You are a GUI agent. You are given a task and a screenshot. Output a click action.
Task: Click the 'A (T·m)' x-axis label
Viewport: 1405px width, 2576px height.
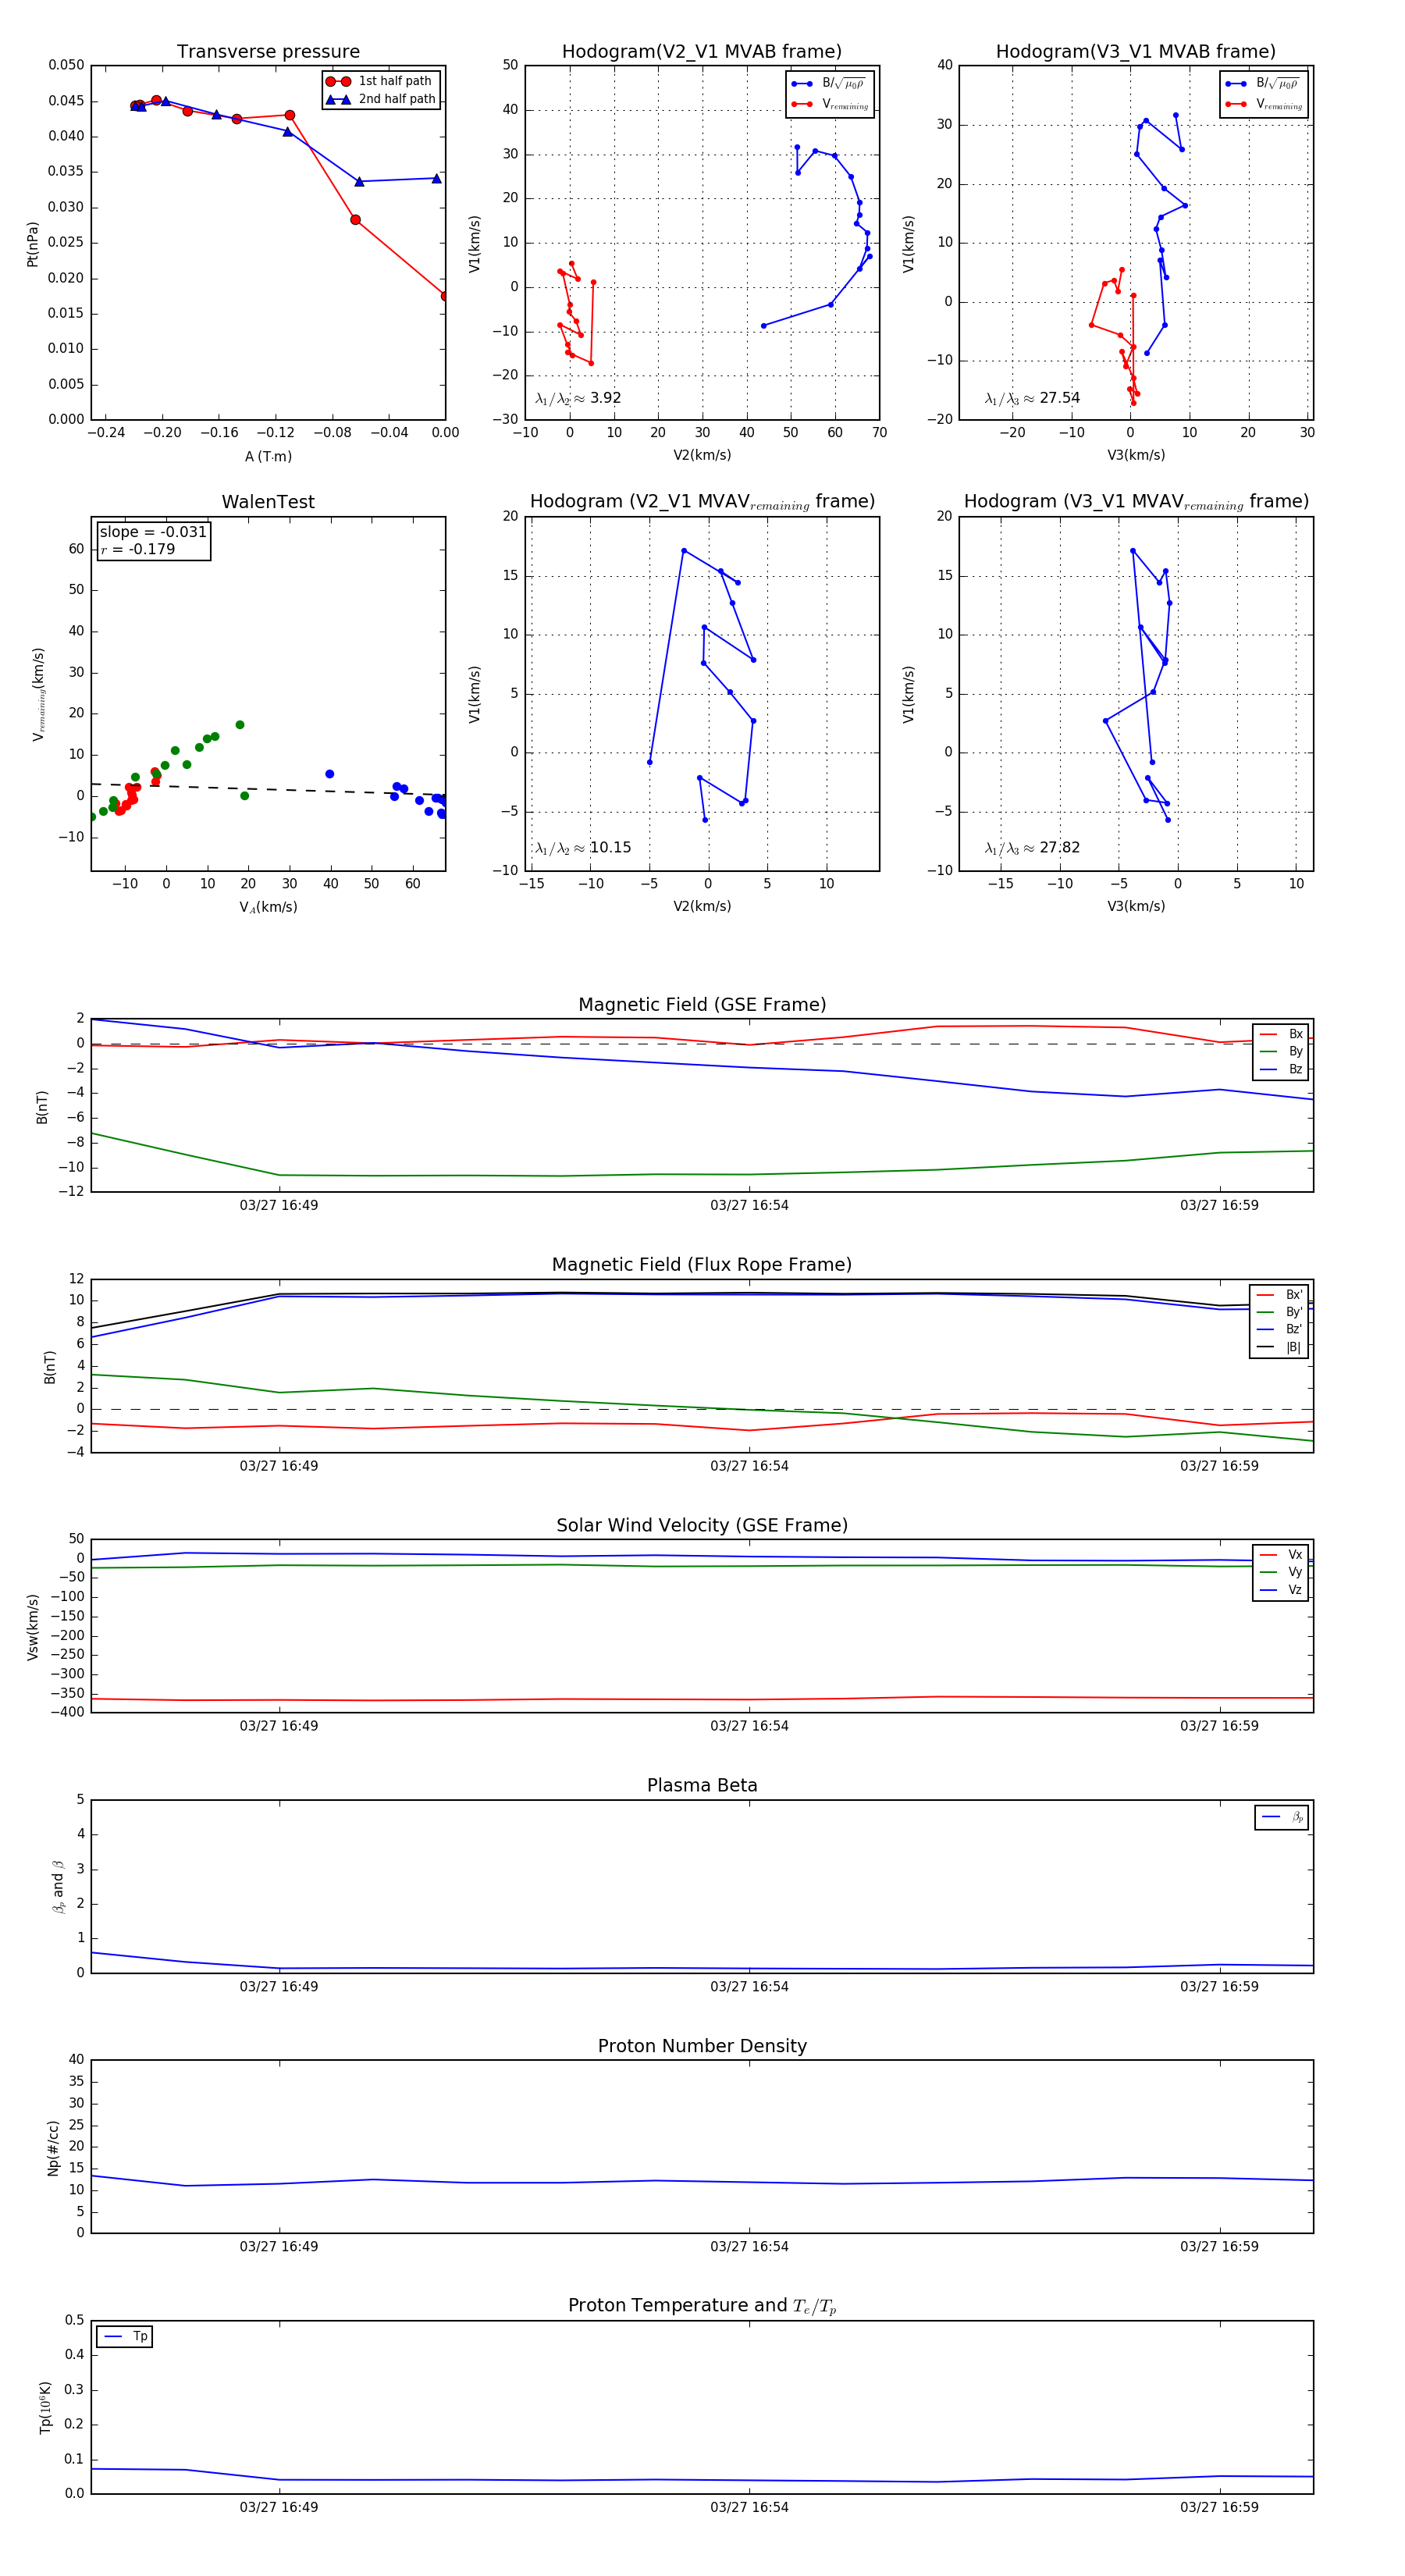click(x=268, y=456)
